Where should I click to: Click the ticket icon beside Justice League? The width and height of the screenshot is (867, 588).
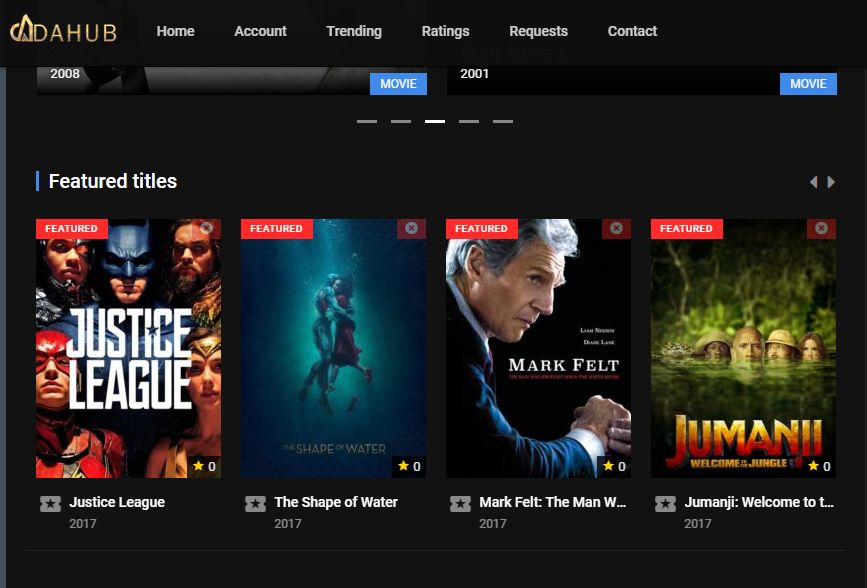pos(48,503)
